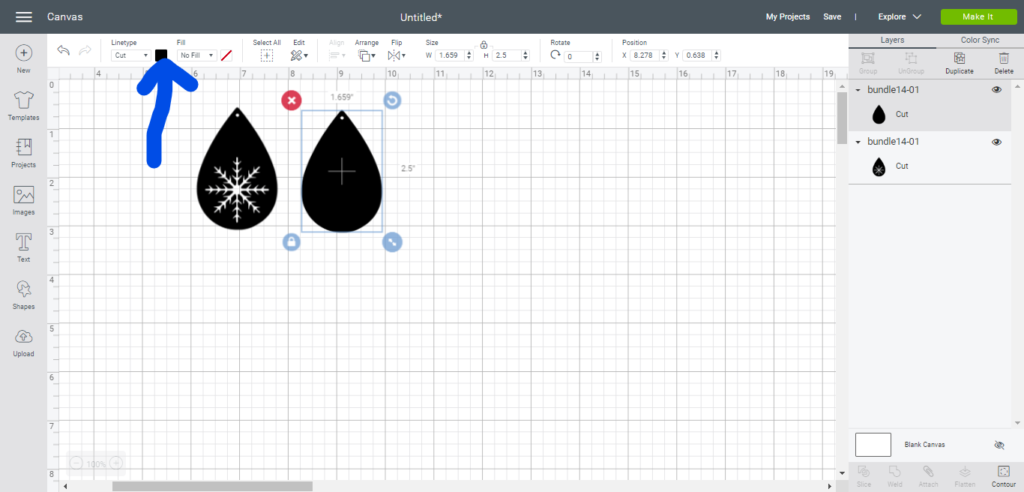1024x492 pixels.
Task: Hide the second bundle14-01 layer
Action: coord(996,142)
